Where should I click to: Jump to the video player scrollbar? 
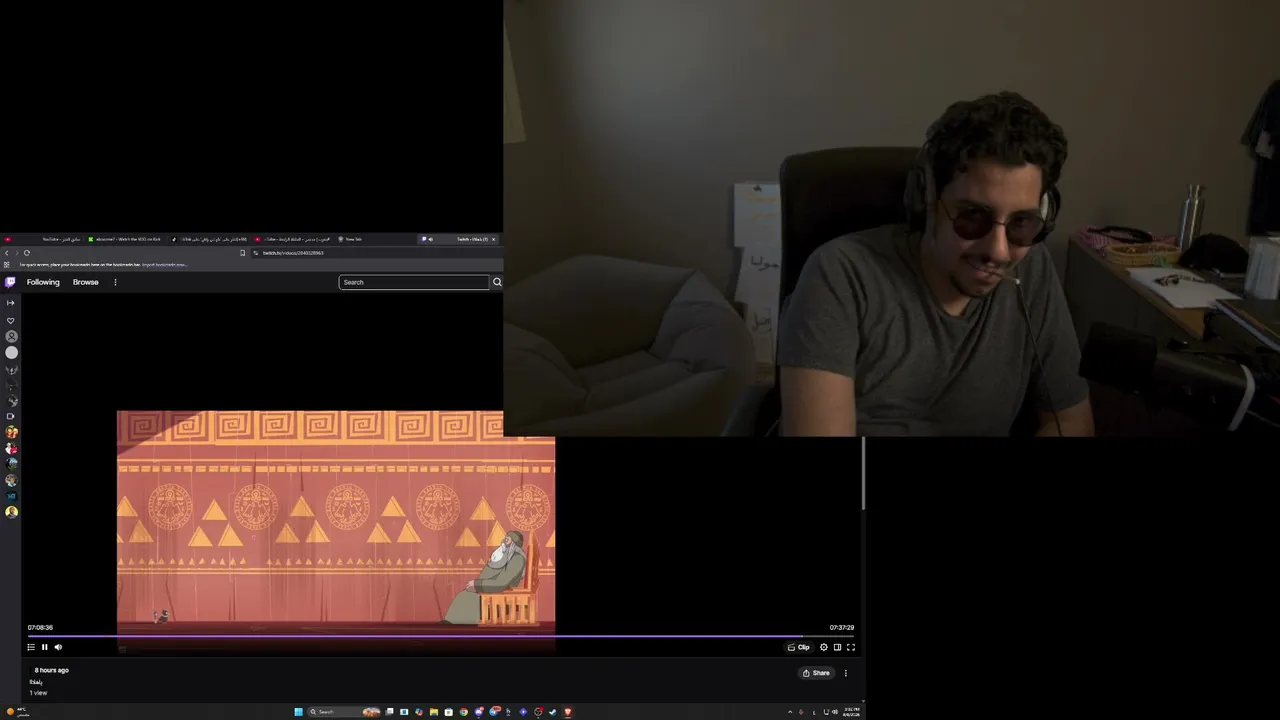click(x=862, y=472)
